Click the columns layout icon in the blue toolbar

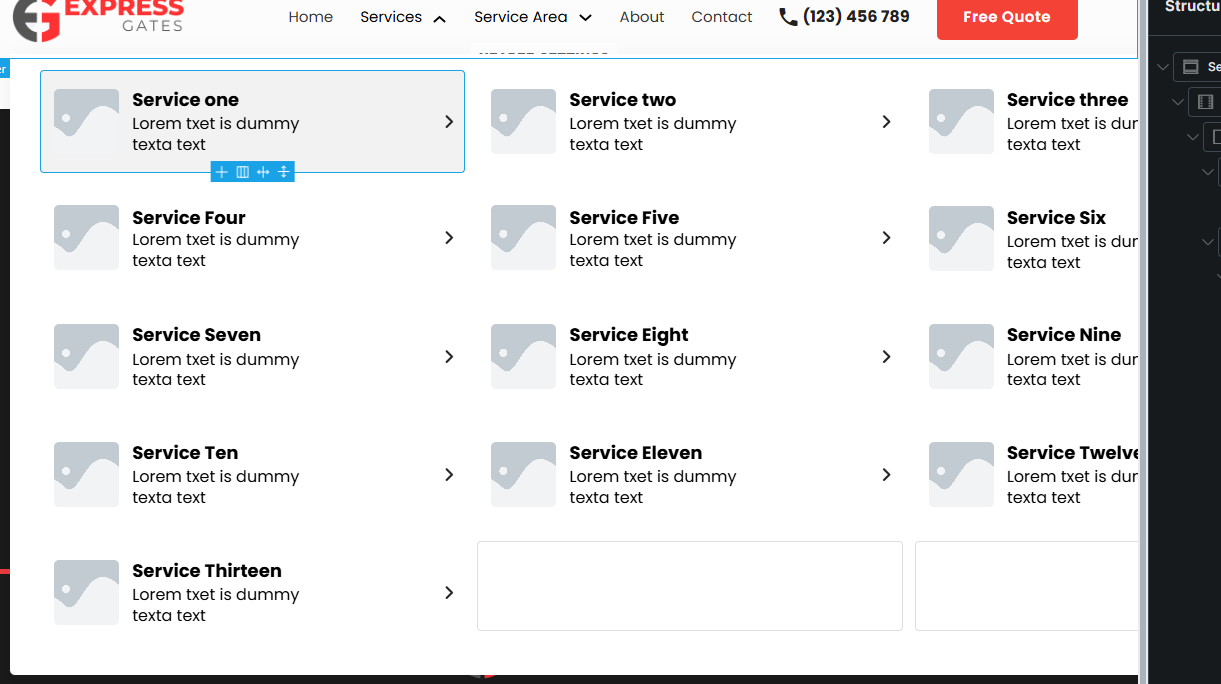click(242, 172)
